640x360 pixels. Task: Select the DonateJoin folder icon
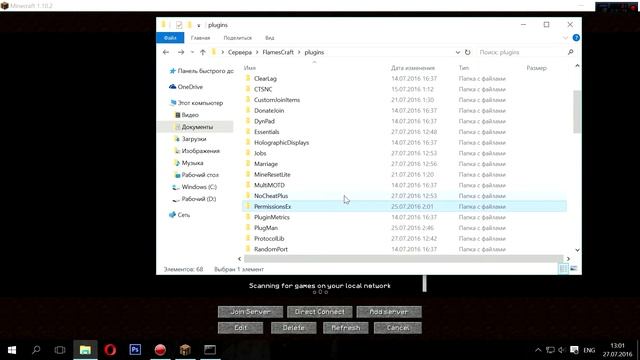(248, 110)
